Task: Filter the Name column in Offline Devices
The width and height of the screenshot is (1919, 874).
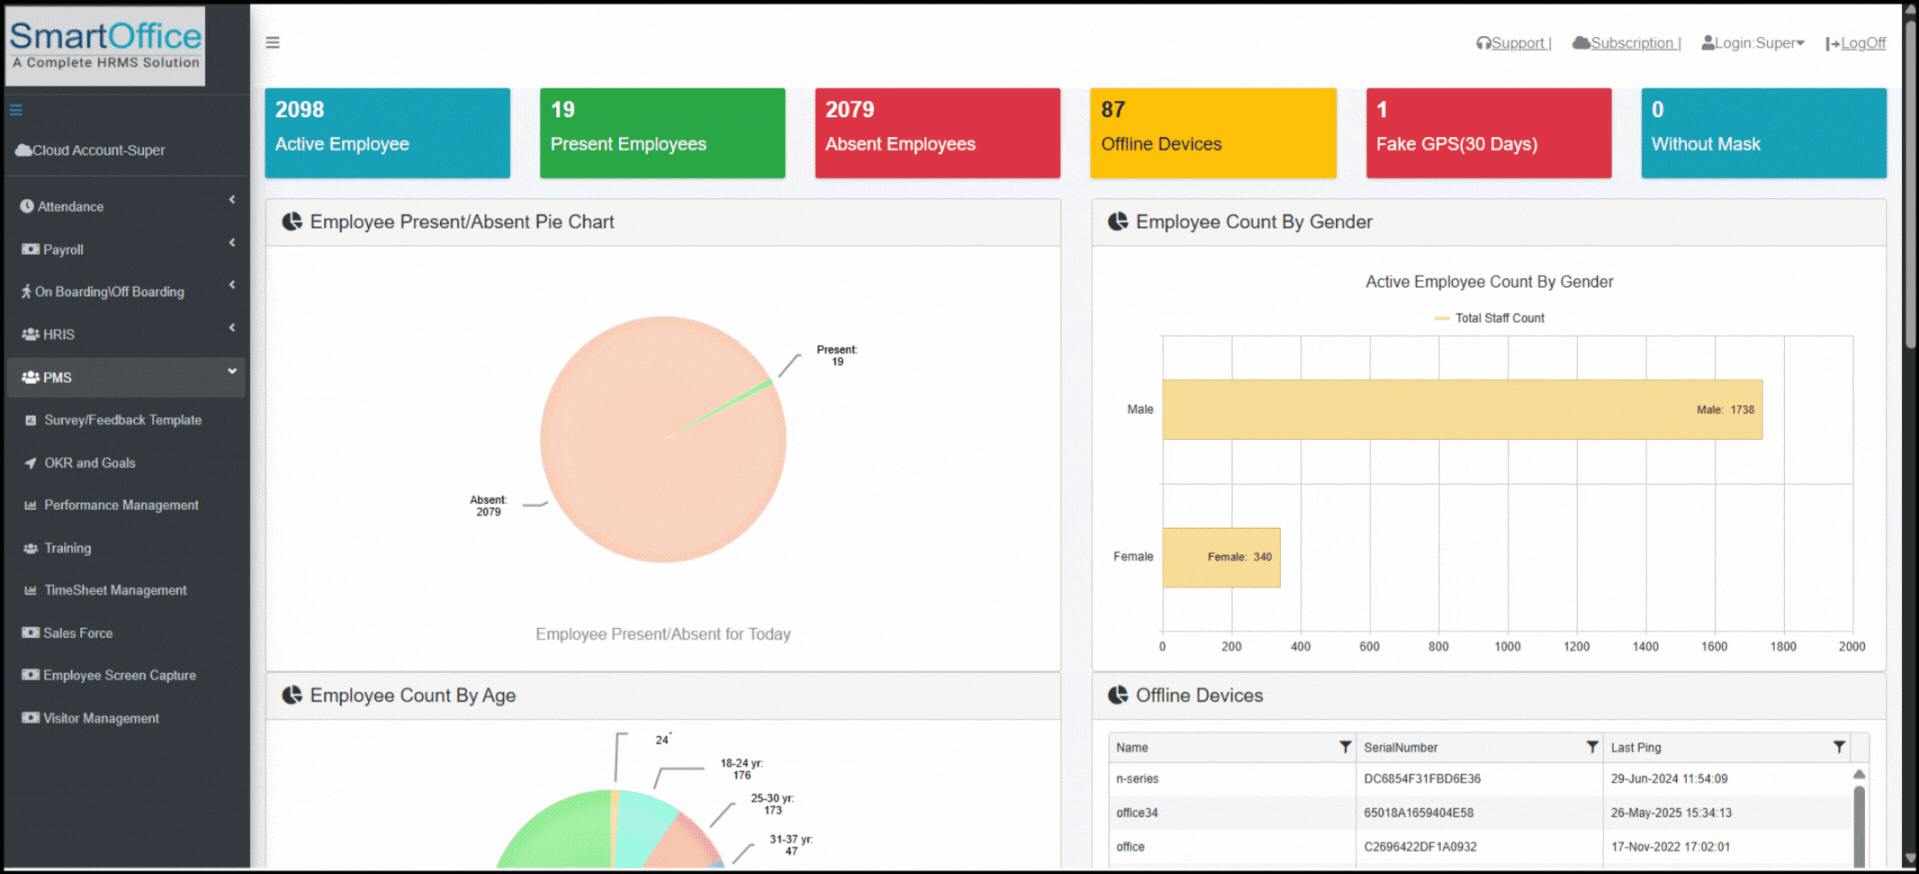Action: point(1344,747)
